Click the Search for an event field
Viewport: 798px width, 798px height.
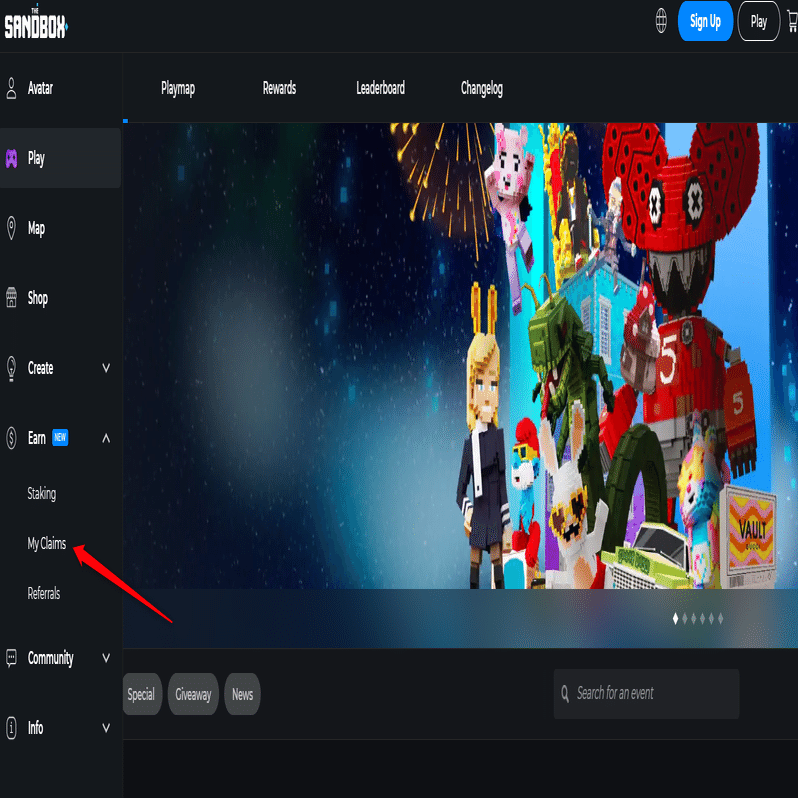[646, 694]
